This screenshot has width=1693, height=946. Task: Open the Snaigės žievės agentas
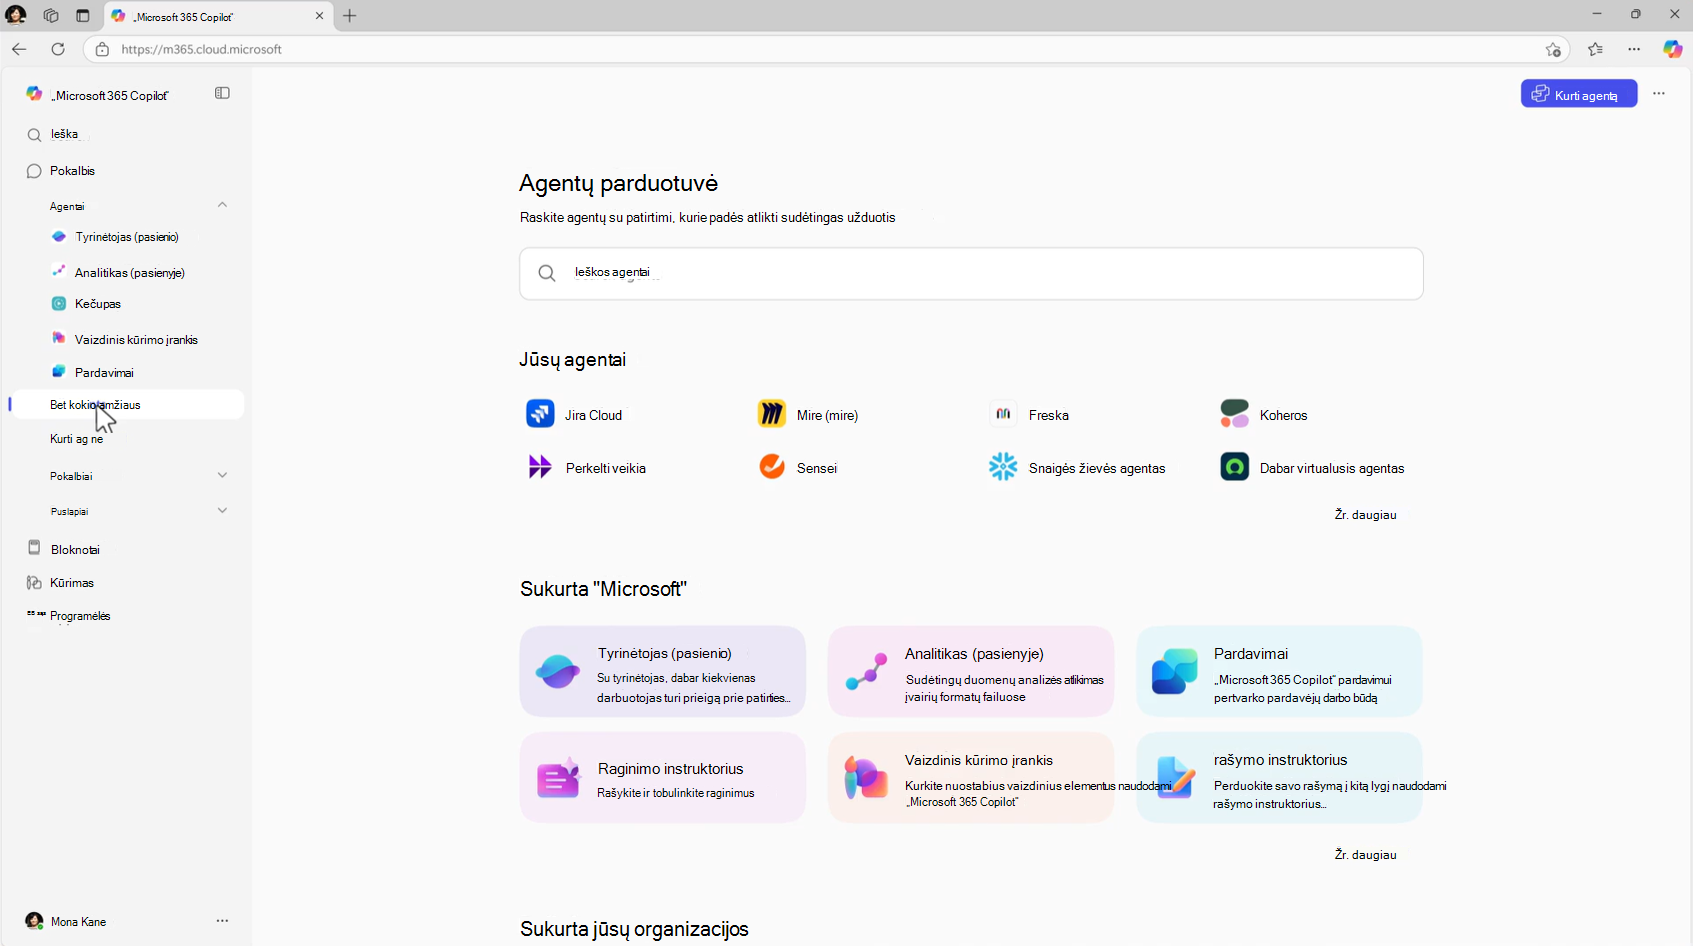1077,467
